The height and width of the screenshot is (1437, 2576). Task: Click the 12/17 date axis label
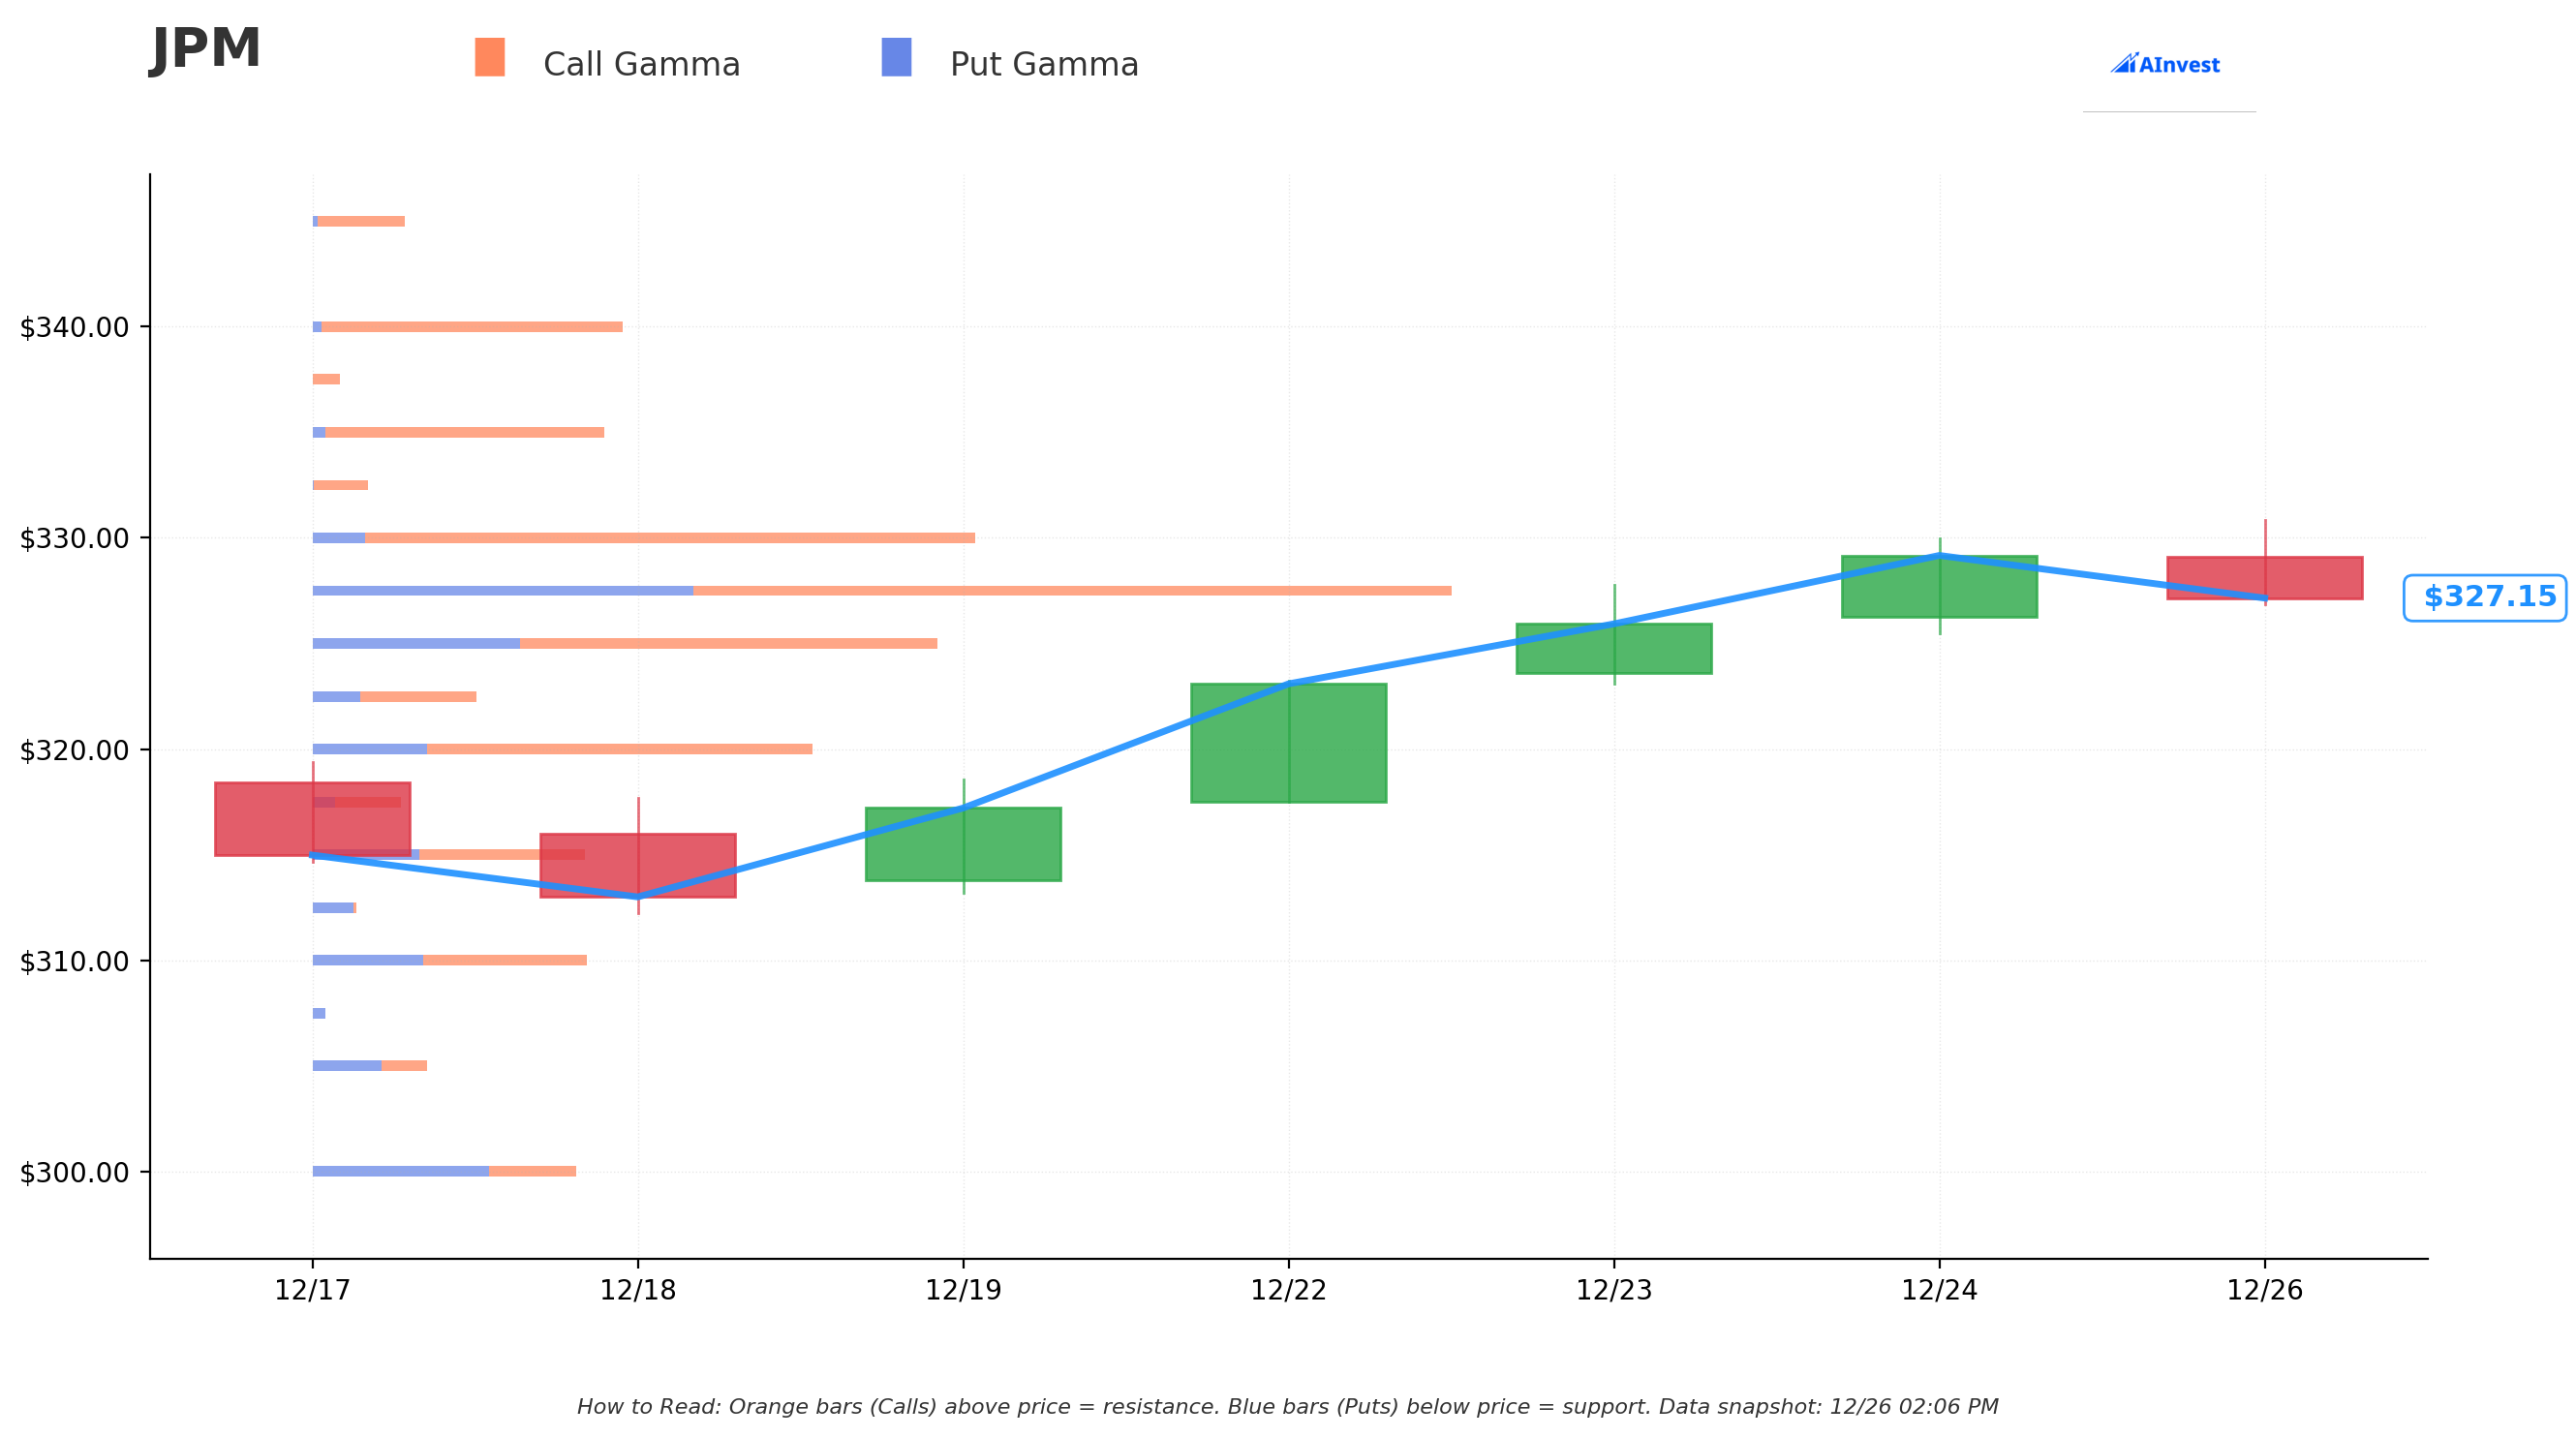click(x=313, y=1290)
